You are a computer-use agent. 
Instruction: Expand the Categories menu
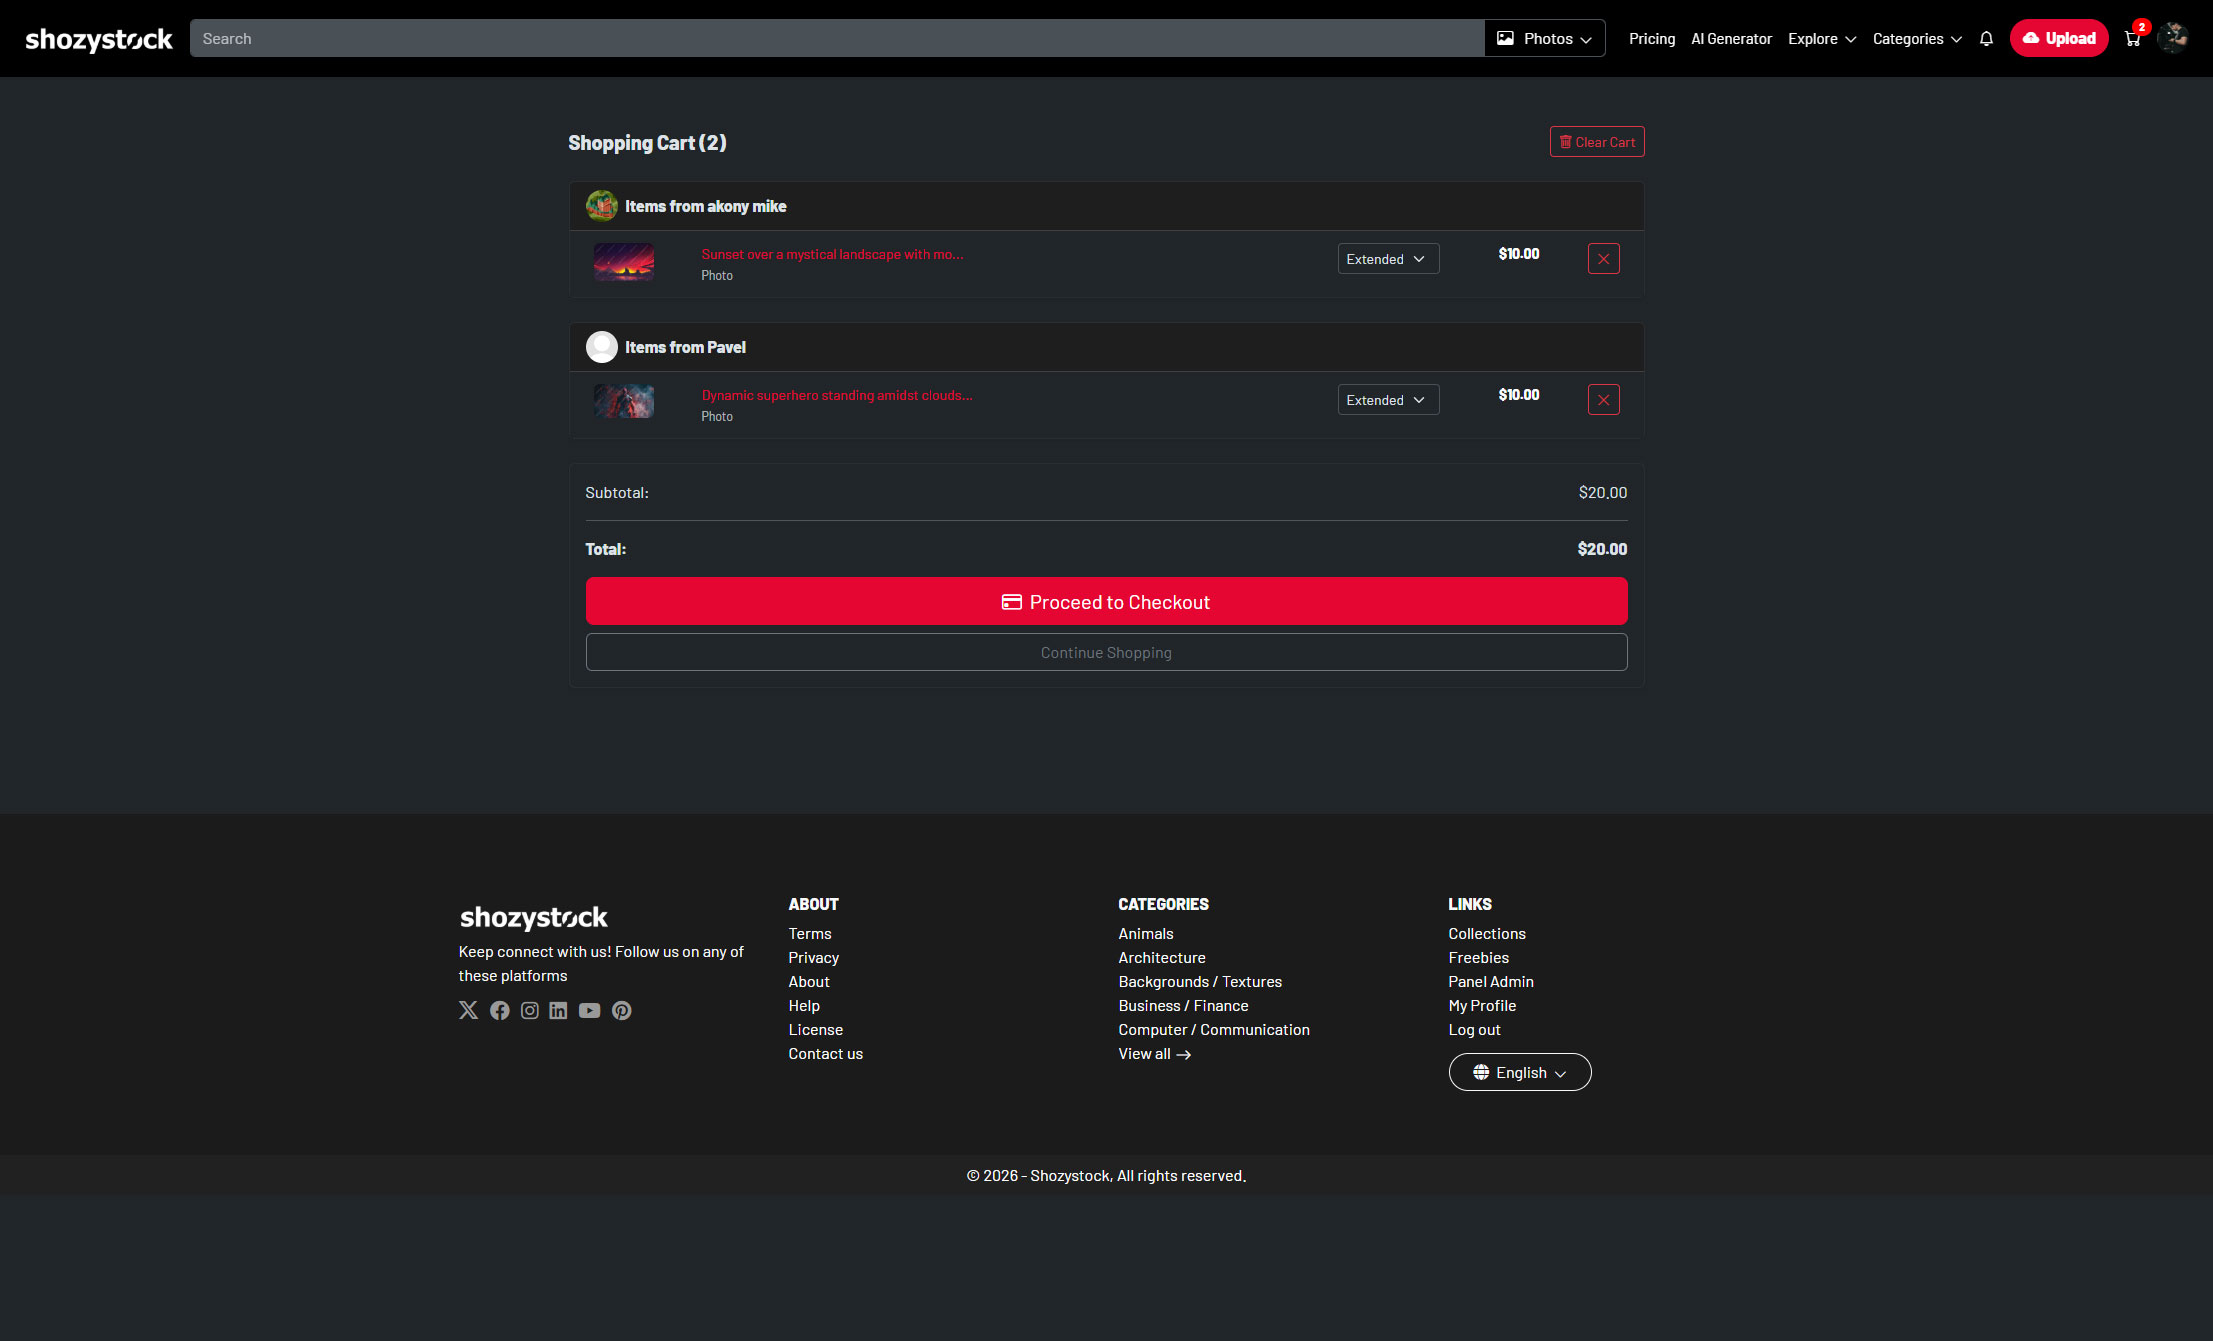click(x=1916, y=39)
